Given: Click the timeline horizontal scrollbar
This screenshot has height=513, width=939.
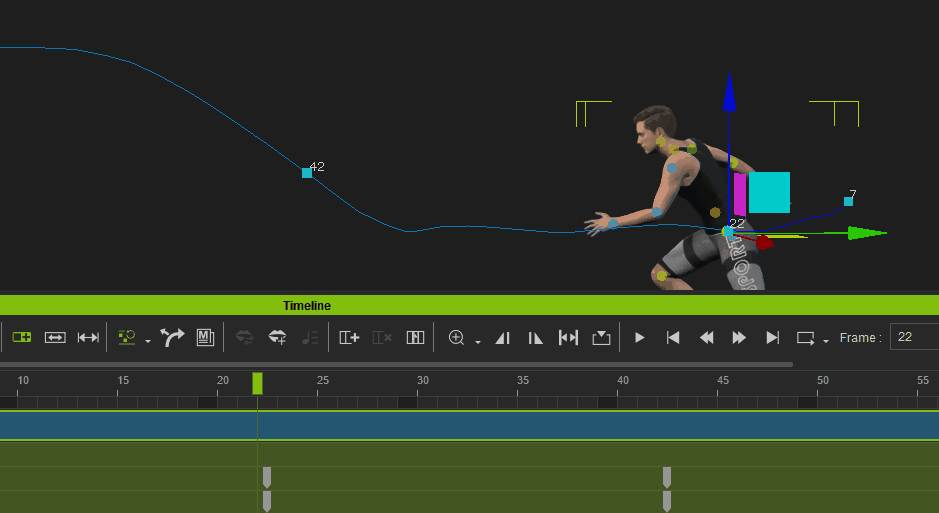Looking at the screenshot, I should point(396,364).
